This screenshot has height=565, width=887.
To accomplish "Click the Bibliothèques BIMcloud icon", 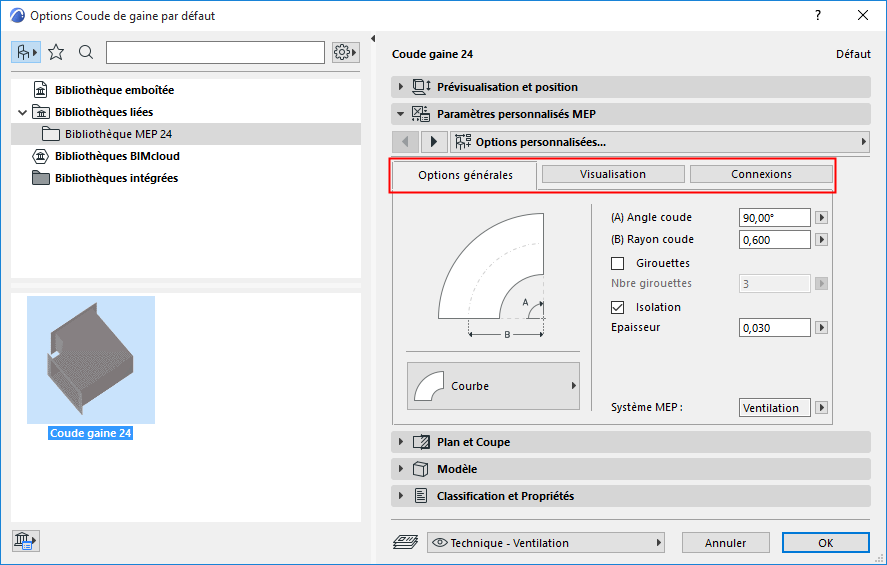I will coord(41,156).
